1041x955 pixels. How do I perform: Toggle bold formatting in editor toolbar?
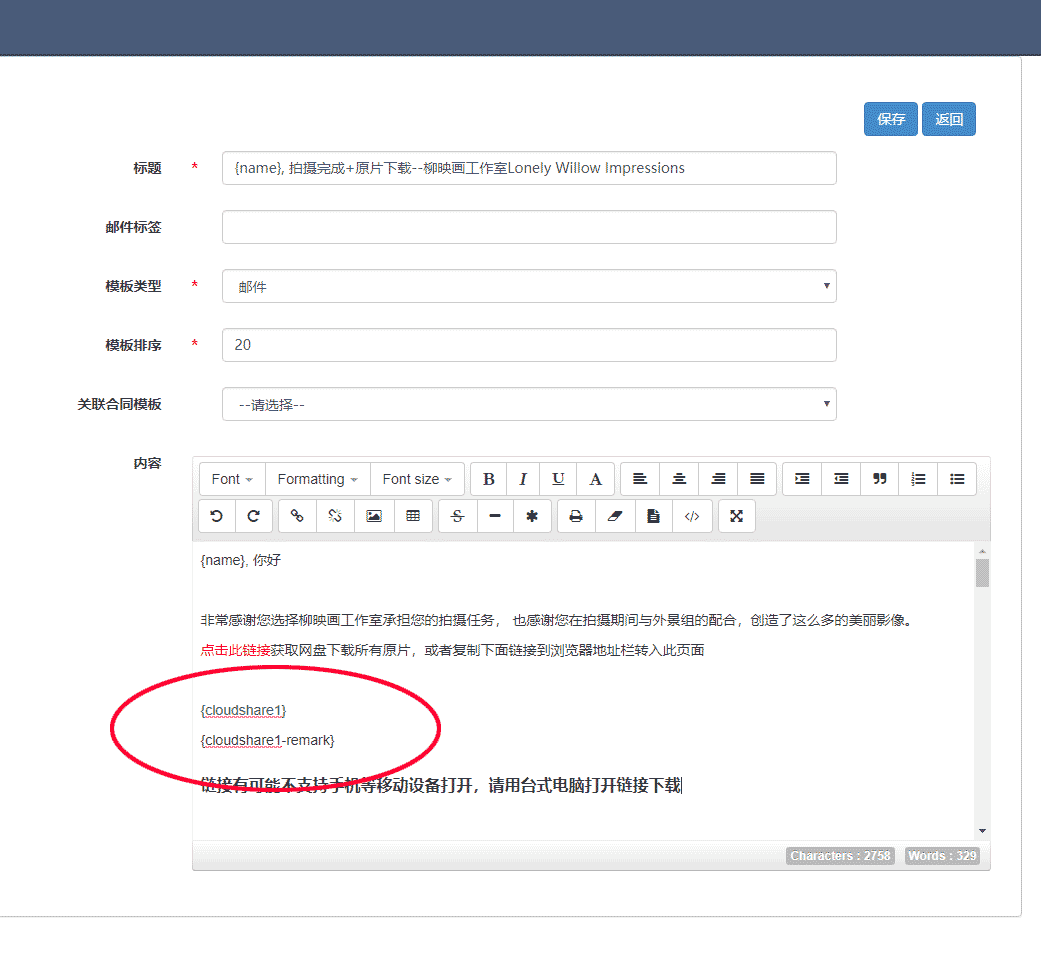(488, 479)
